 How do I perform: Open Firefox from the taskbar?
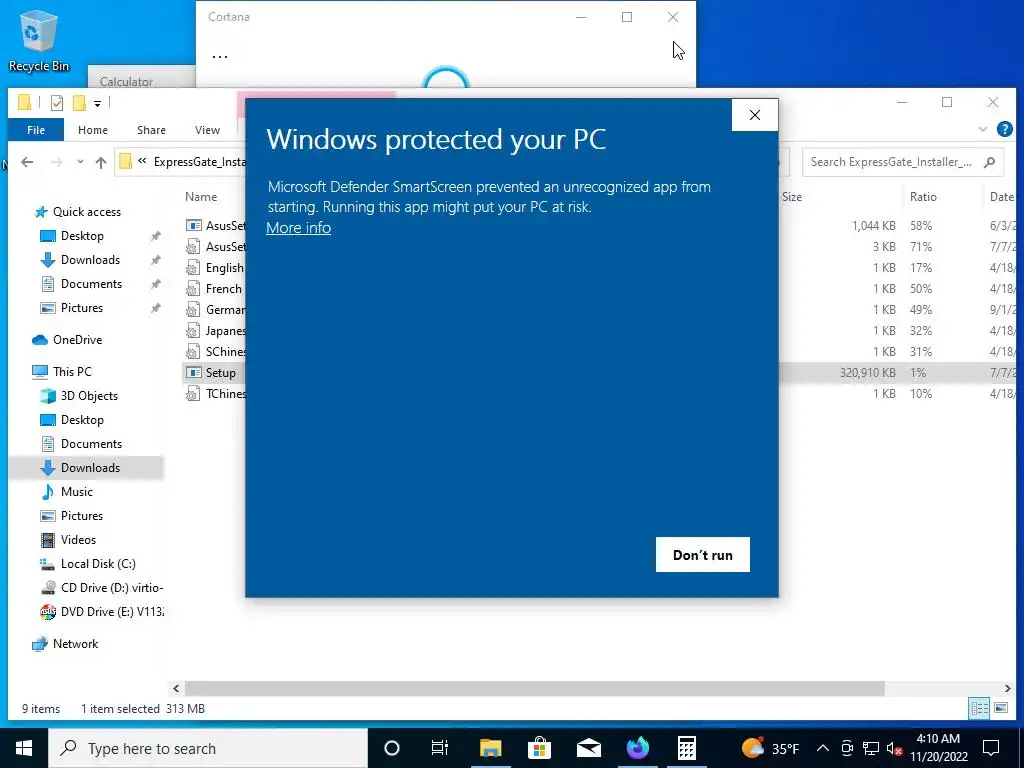point(637,748)
